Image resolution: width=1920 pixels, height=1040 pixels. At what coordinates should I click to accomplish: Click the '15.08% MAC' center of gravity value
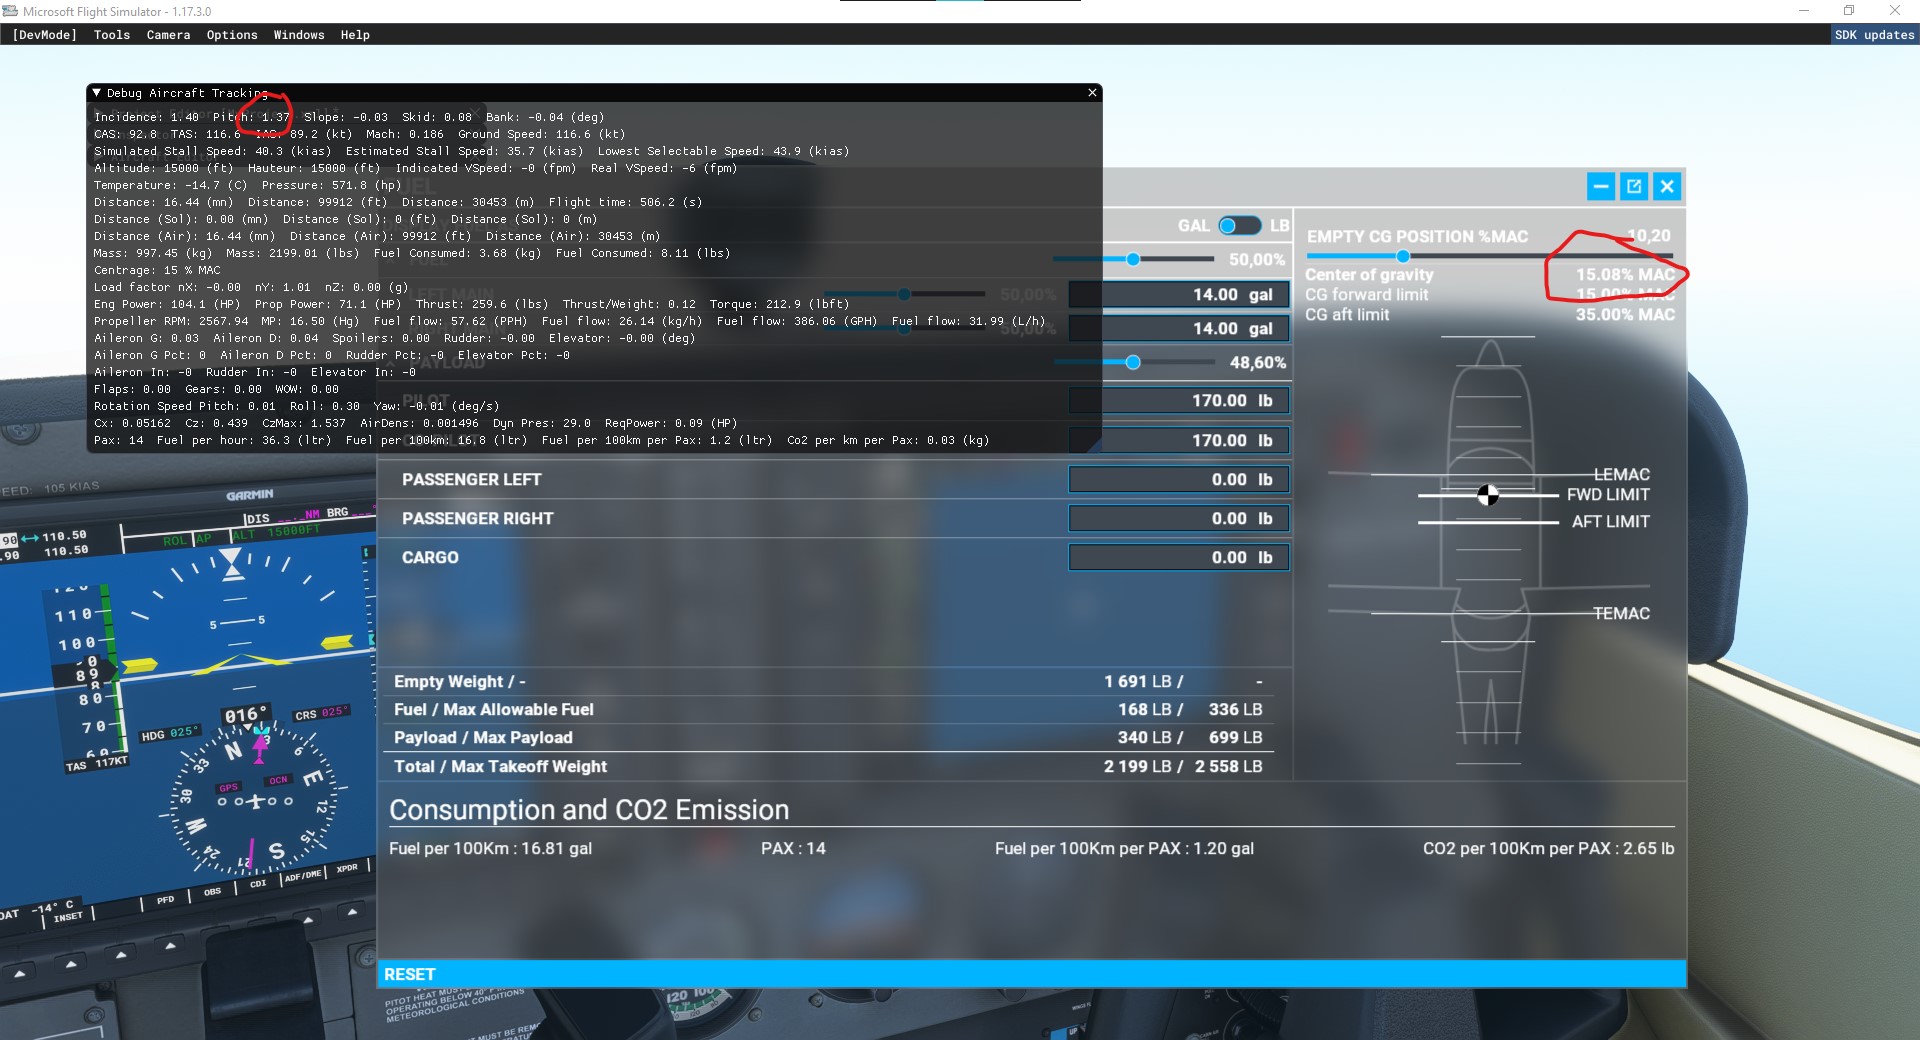pyautogui.click(x=1625, y=275)
